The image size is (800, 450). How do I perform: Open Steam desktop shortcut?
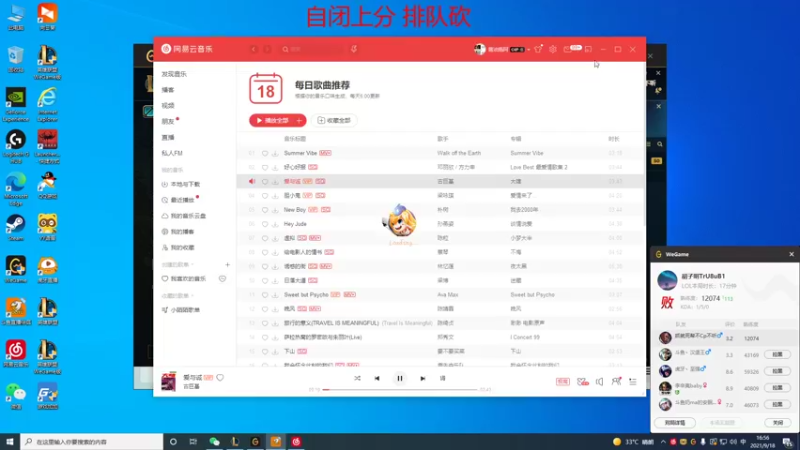click(16, 228)
